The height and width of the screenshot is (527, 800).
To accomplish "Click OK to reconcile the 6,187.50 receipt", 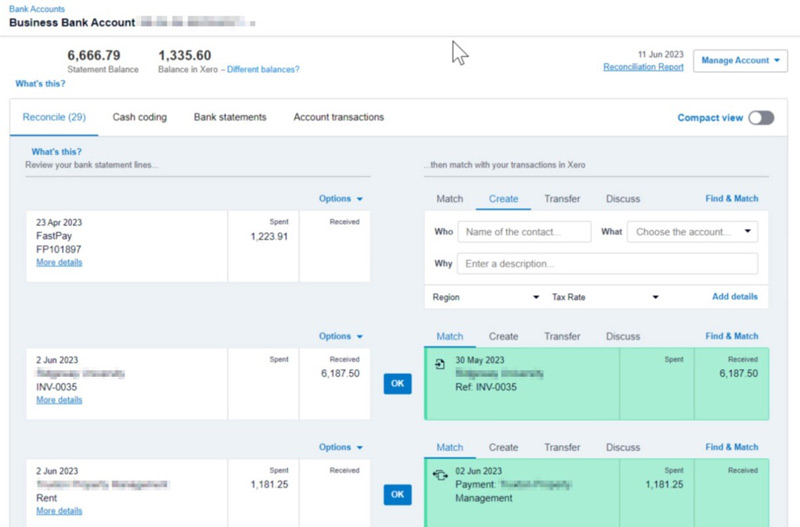I will (x=397, y=383).
